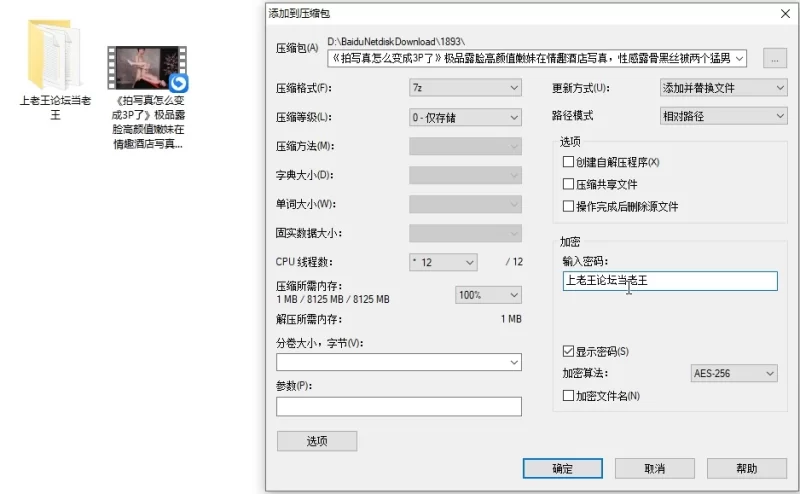Expand the 100% memory usage dropdown
The height and width of the screenshot is (494, 800).
pos(488,295)
